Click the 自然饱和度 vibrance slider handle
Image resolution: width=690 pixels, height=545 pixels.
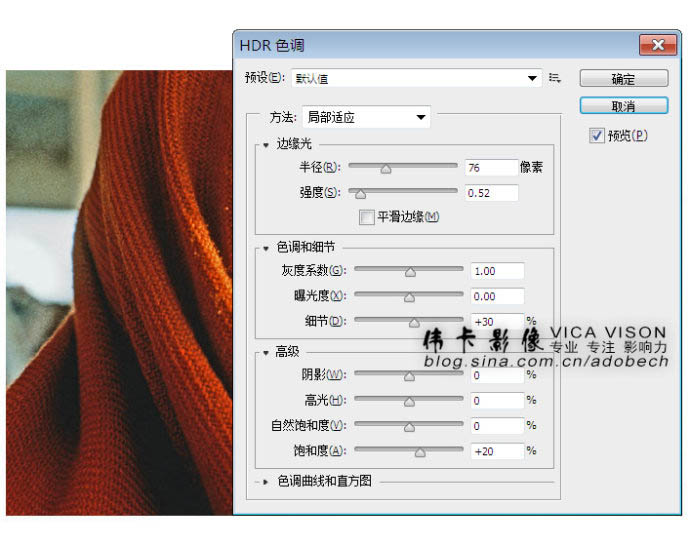(x=409, y=428)
